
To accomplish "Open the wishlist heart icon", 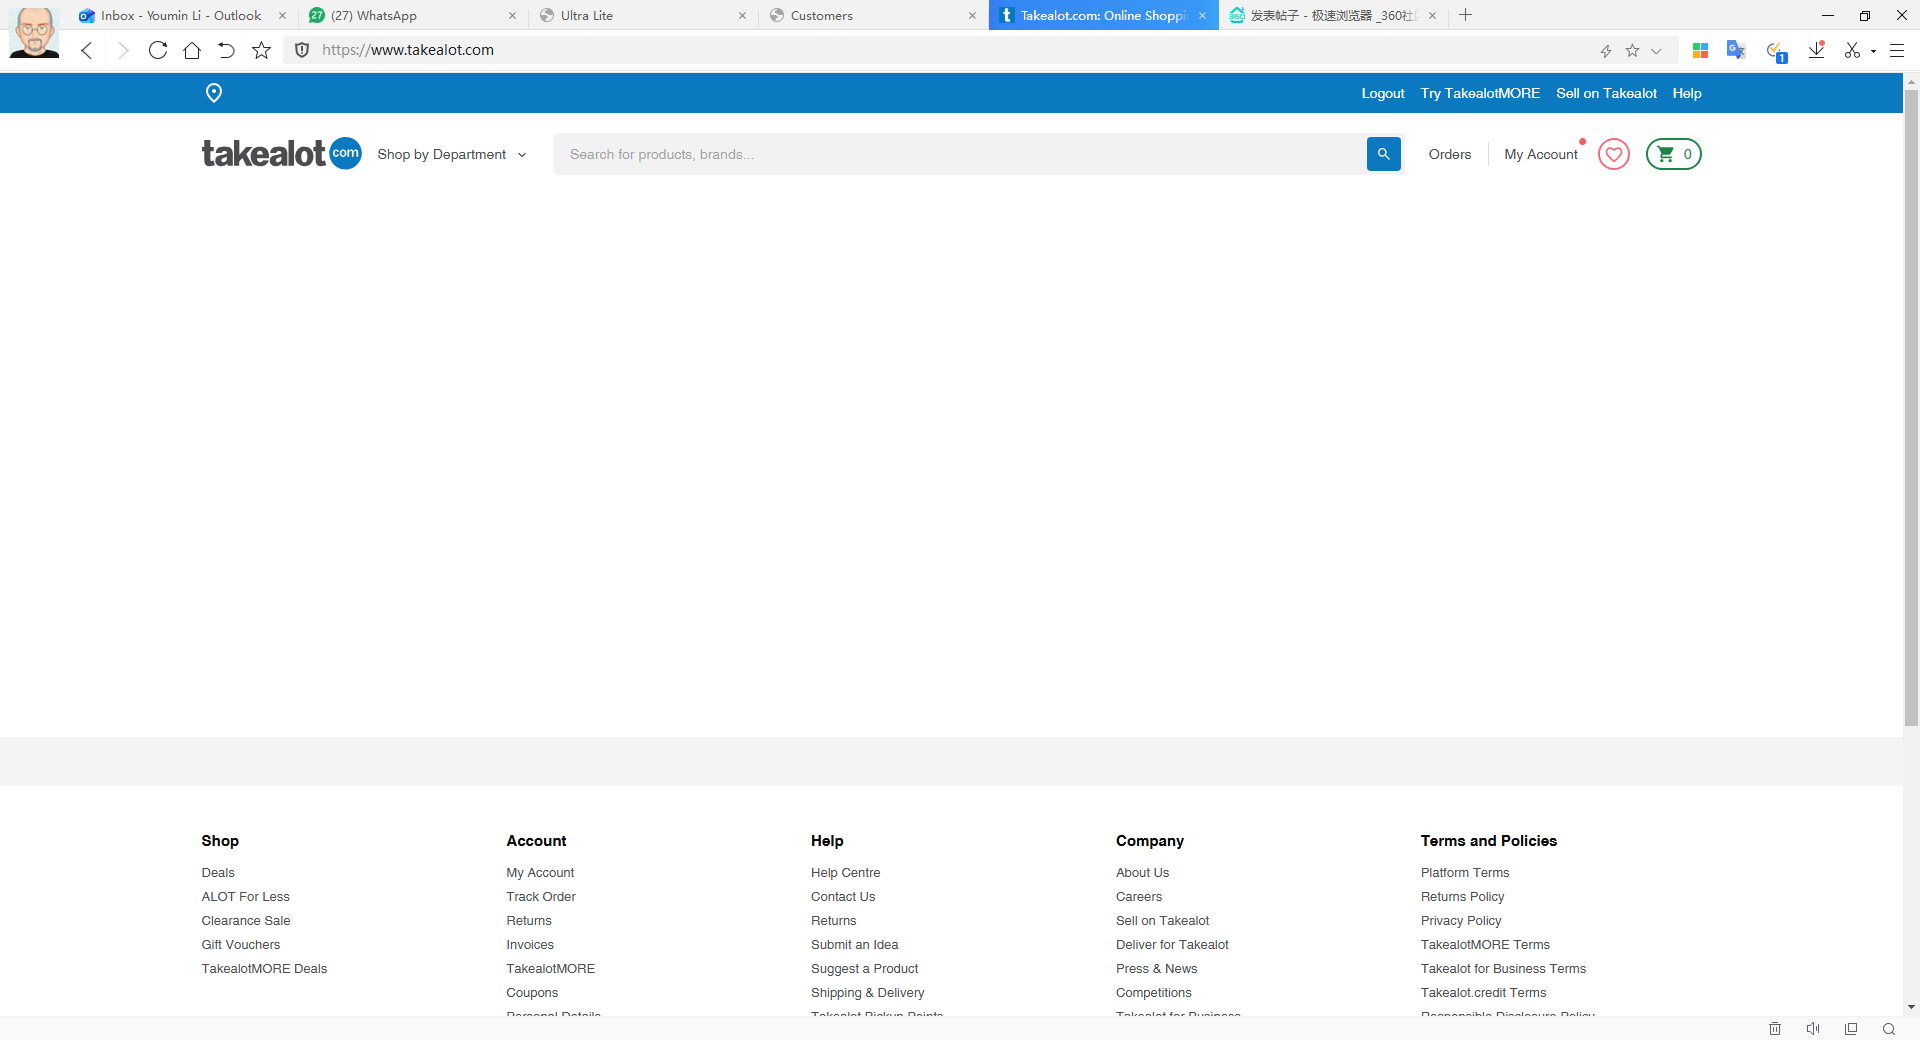I will pyautogui.click(x=1613, y=154).
